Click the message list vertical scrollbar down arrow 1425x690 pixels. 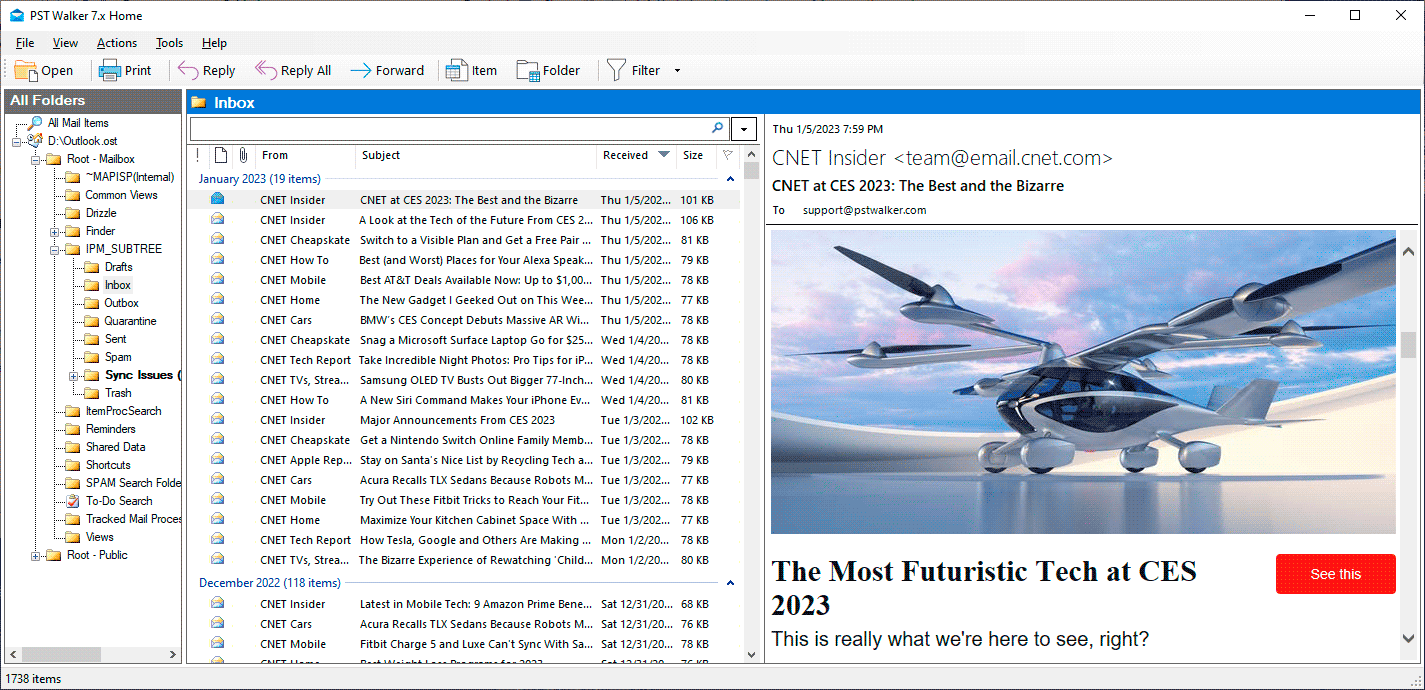click(x=751, y=654)
